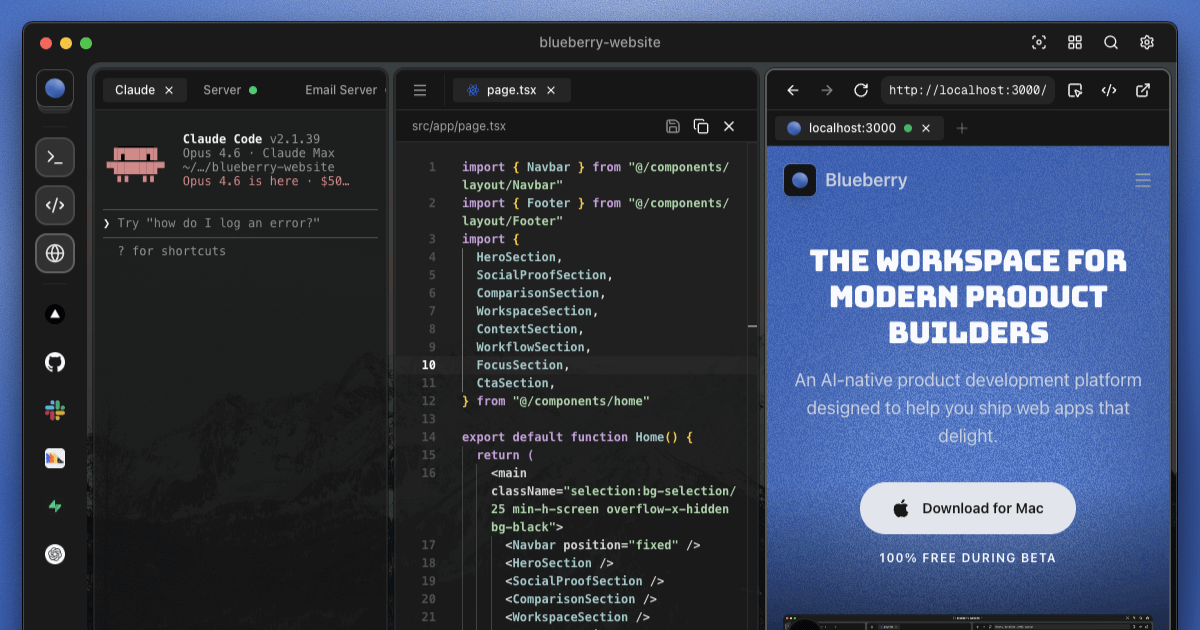Open settings via the gear icon
The height and width of the screenshot is (630, 1200).
[1146, 42]
